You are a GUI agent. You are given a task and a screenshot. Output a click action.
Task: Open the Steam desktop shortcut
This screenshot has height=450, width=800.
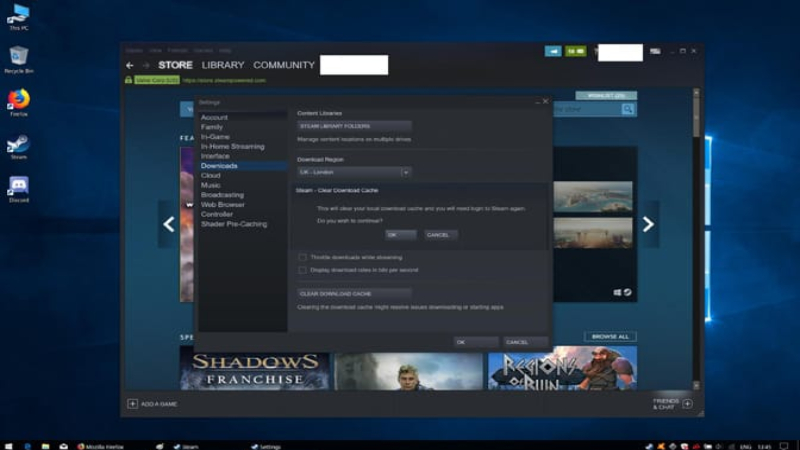19,146
